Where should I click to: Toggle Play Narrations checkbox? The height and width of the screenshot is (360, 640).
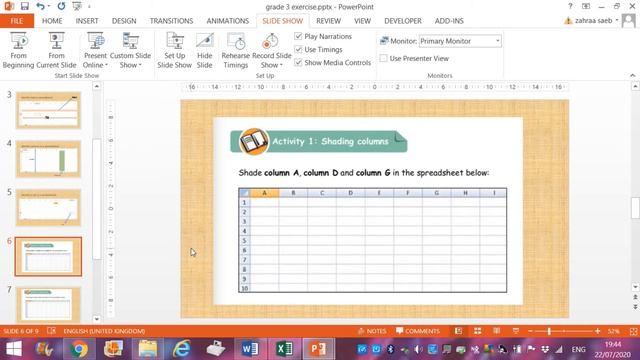[x=298, y=36]
